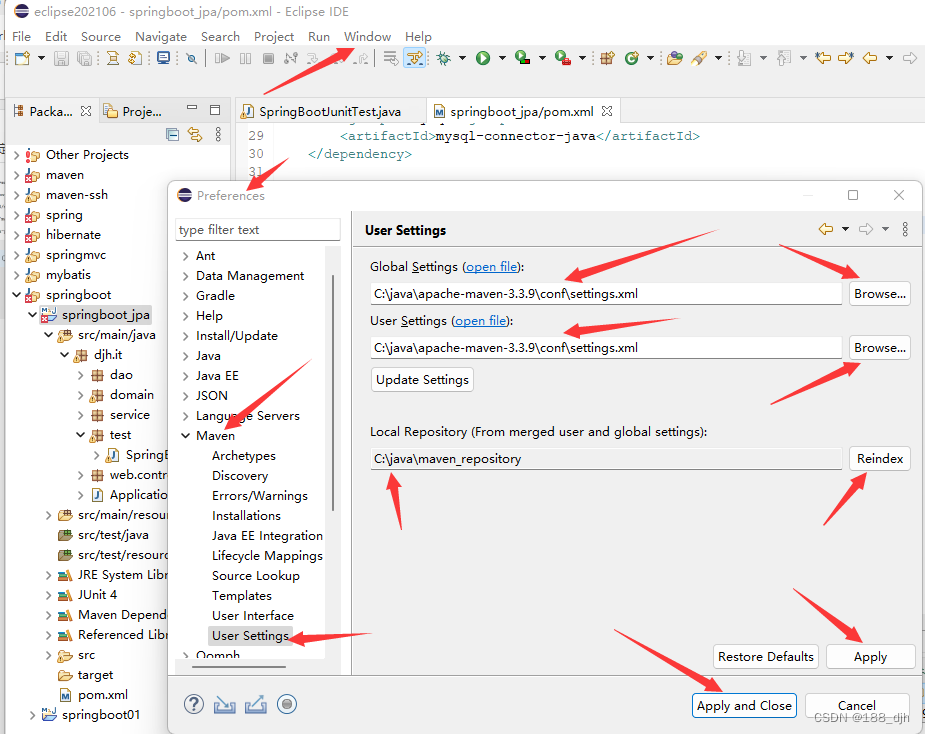The image size is (925, 734).
Task: Click the Coverage run icon
Action: coord(522,57)
